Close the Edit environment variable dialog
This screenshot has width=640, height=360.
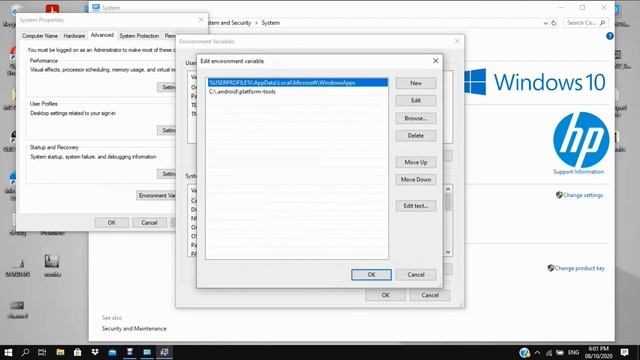[x=436, y=61]
